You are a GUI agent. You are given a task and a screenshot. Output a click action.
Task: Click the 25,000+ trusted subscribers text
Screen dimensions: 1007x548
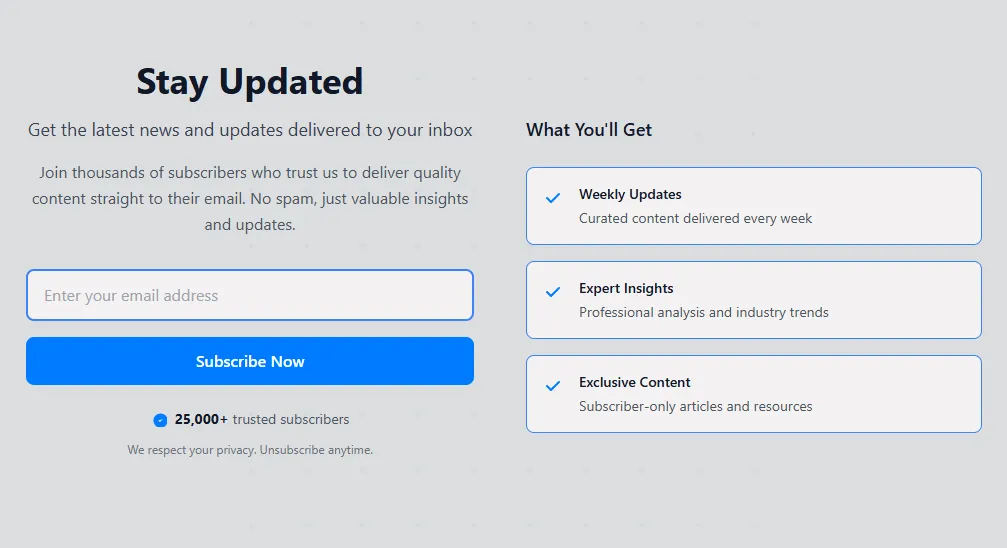(x=262, y=419)
